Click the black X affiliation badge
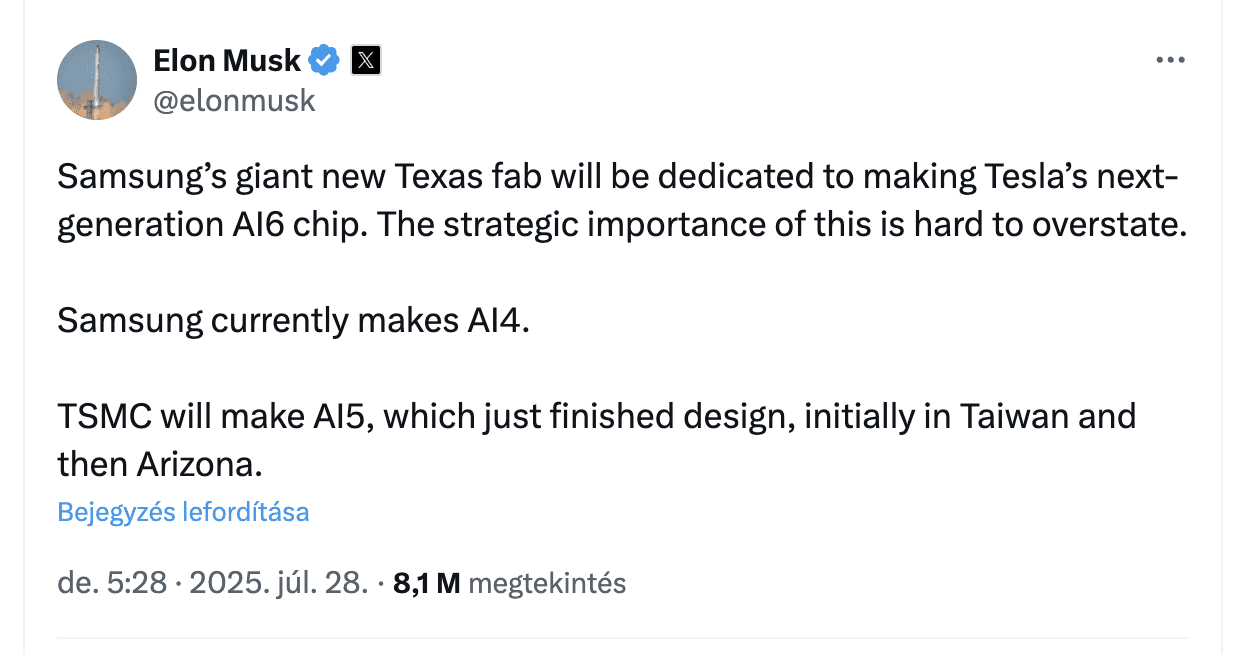Viewport: 1244px width, 654px height. point(366,61)
